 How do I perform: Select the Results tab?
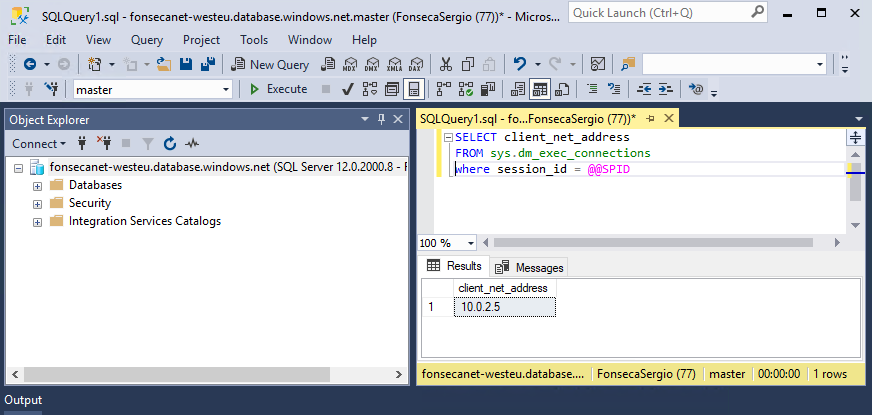[x=454, y=266]
